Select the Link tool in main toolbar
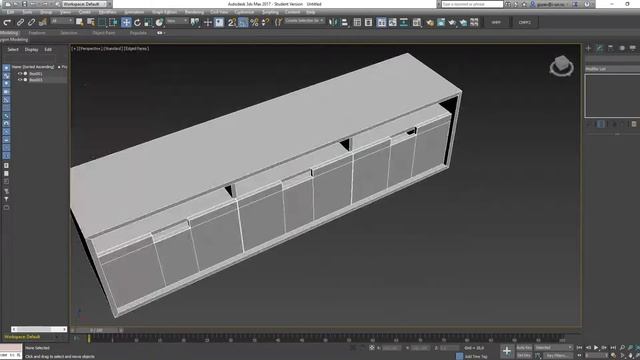The height and width of the screenshot is (360, 640). (20, 22)
